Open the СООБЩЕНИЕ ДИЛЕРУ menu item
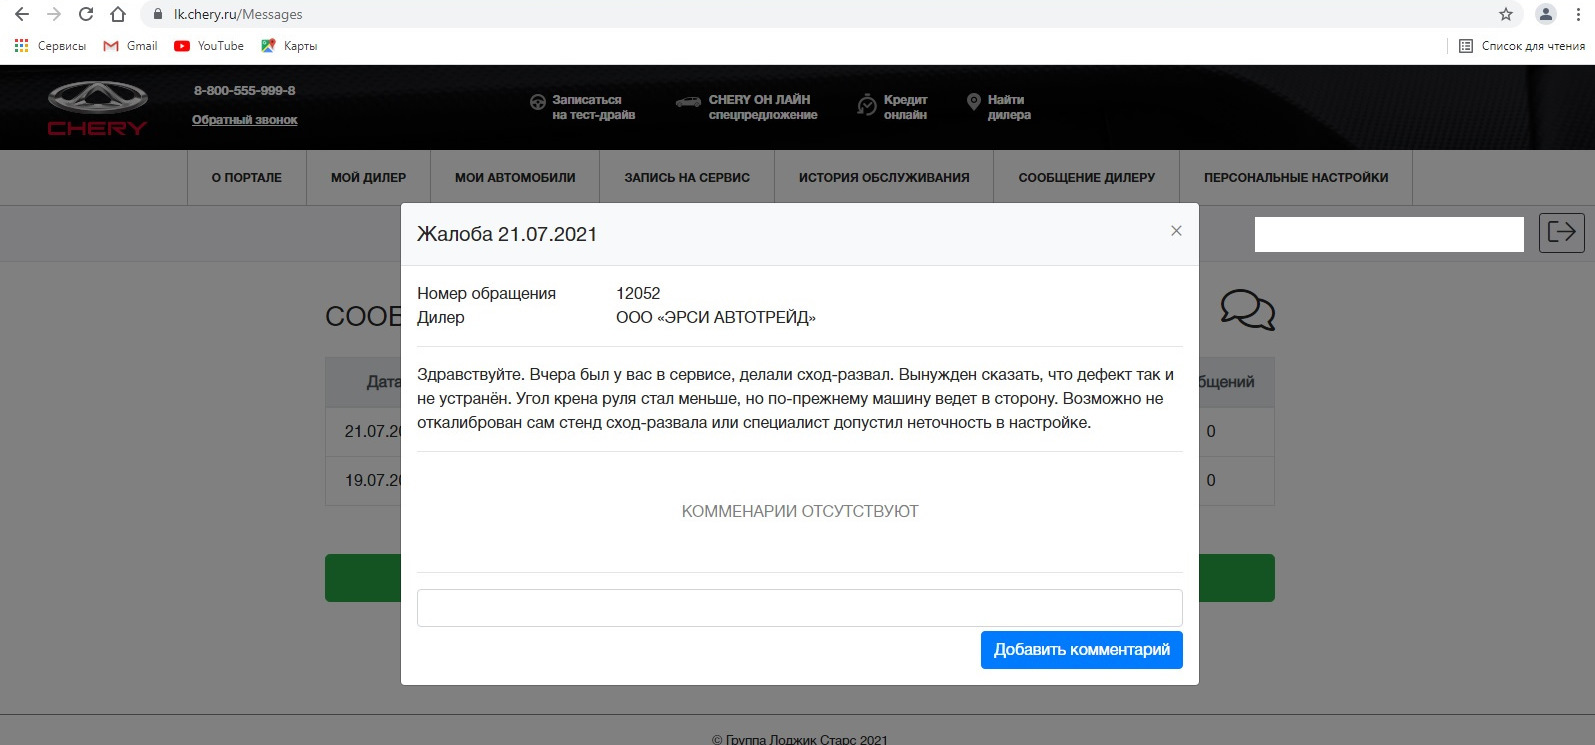 [x=1087, y=178]
